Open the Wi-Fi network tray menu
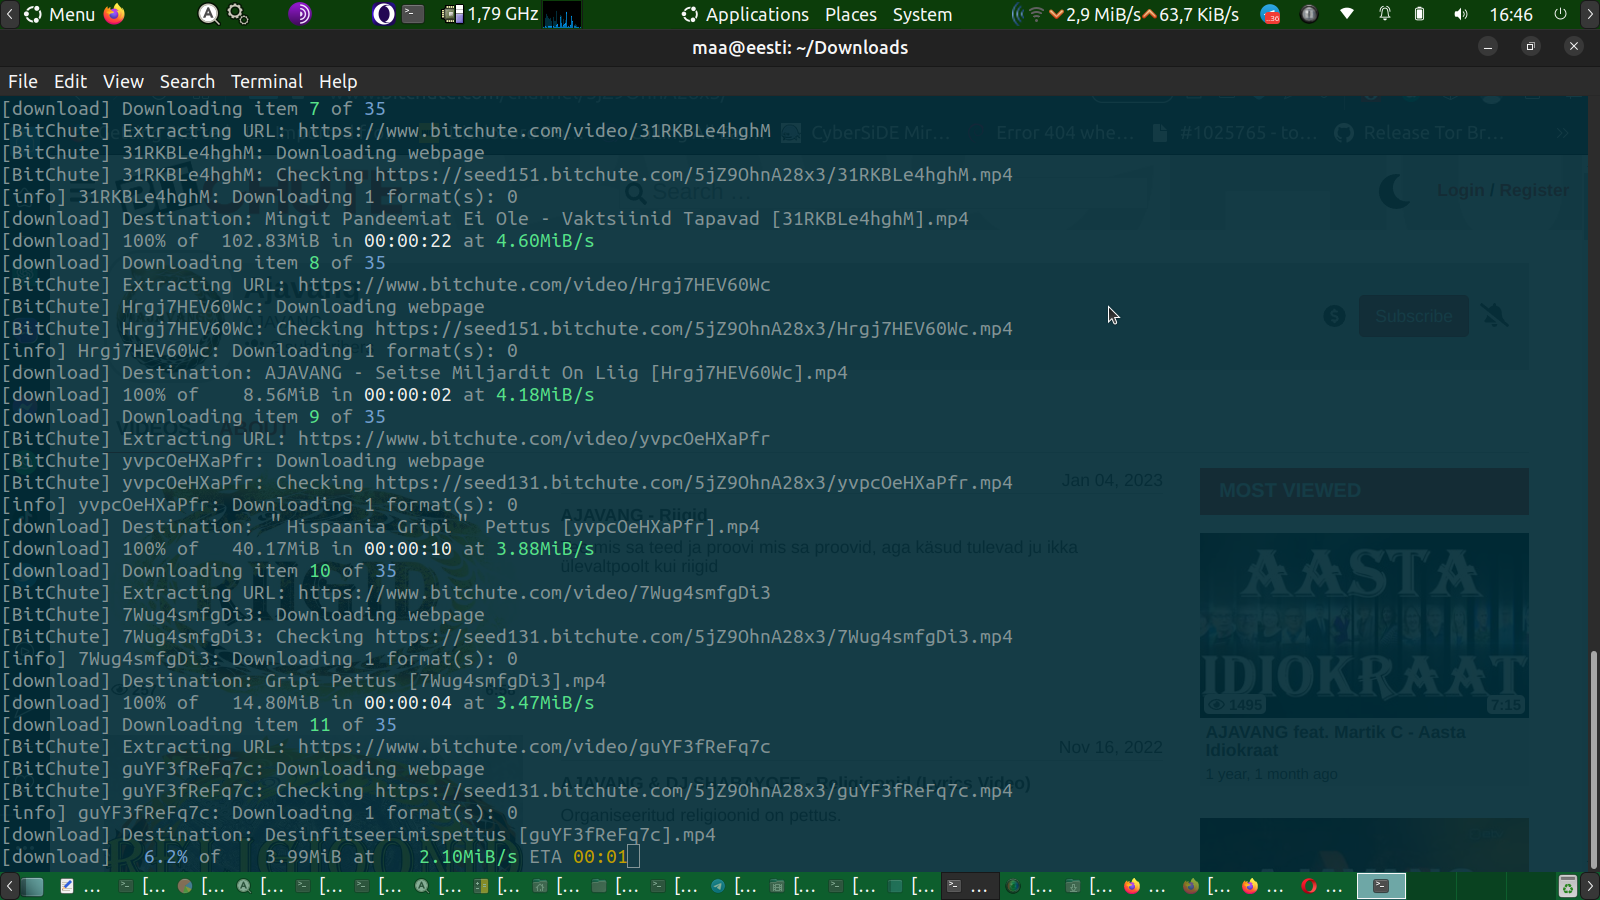 coord(1347,14)
